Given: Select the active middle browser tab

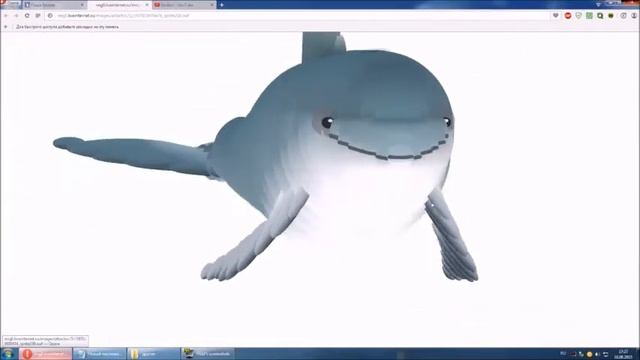Looking at the screenshot, I should pos(119,5).
